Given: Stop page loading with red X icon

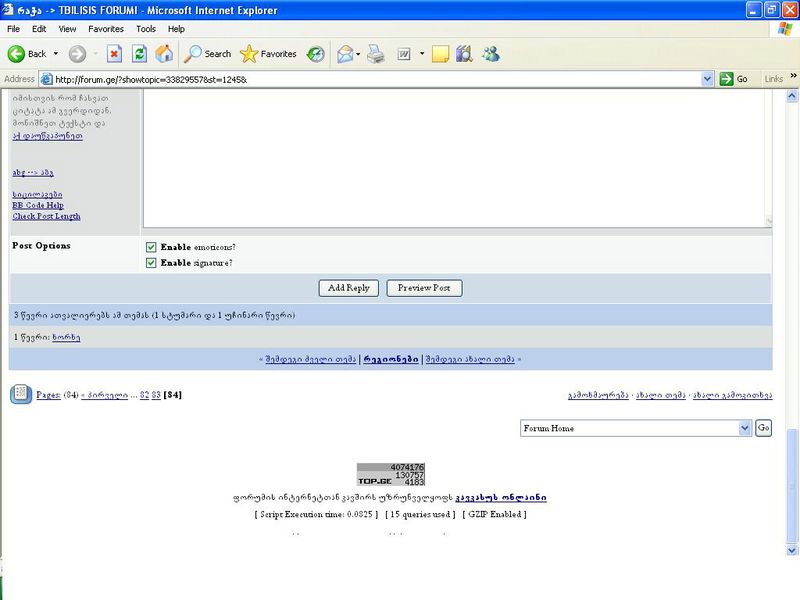Looking at the screenshot, I should click(114, 54).
